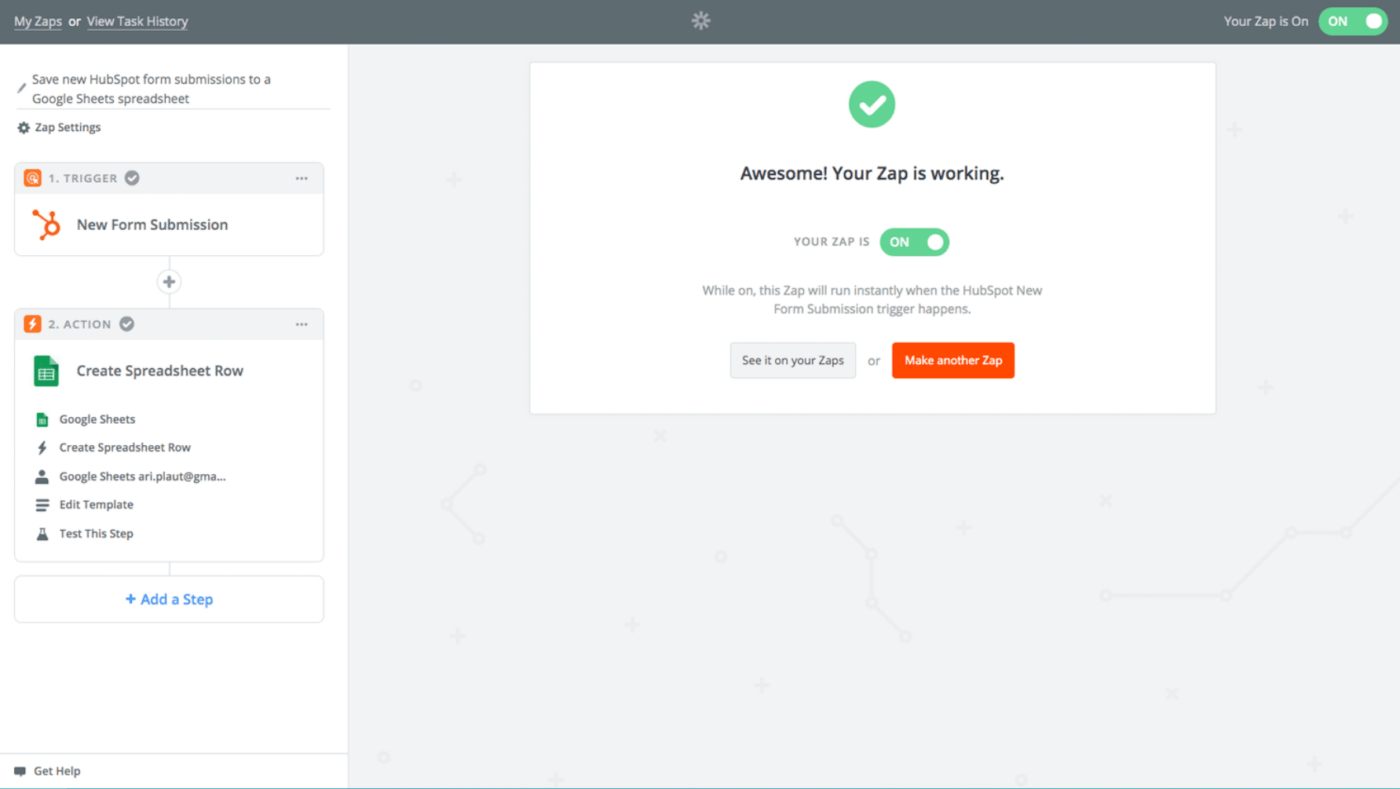Click the Create Spreadsheet Row action title
The width and height of the screenshot is (1400, 789).
tap(160, 371)
